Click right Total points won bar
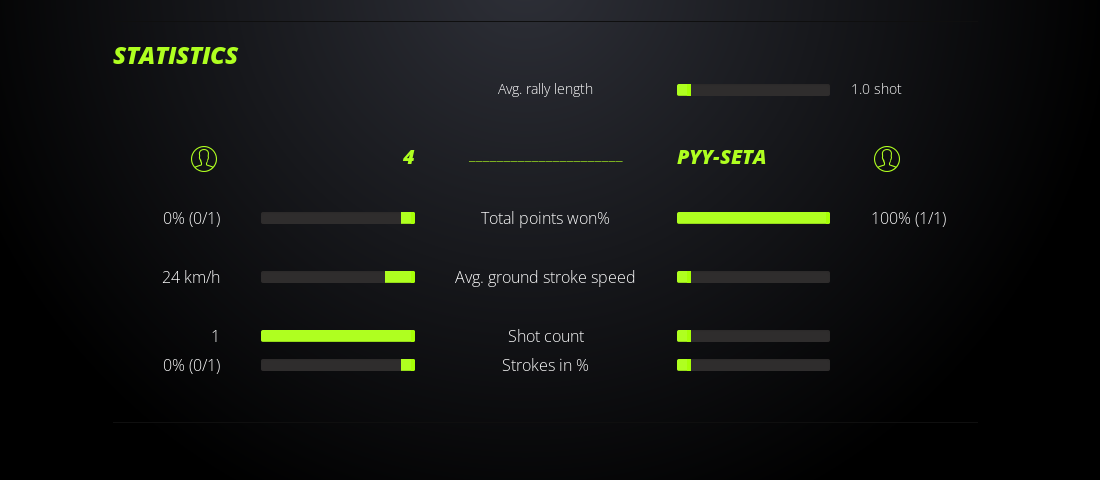1100x480 pixels. [753, 218]
